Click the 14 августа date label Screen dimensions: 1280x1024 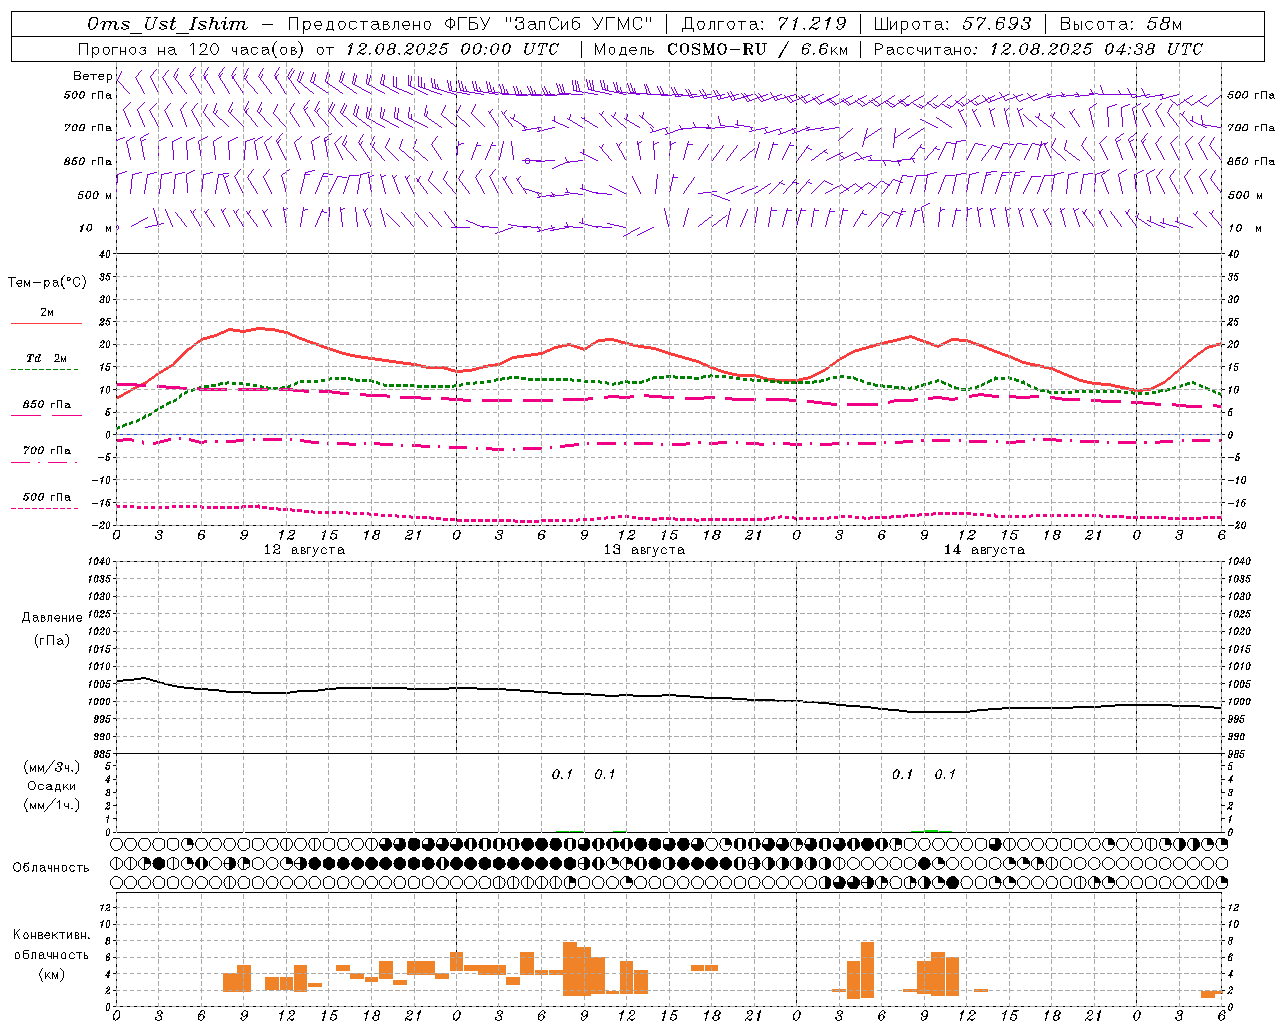(x=984, y=550)
